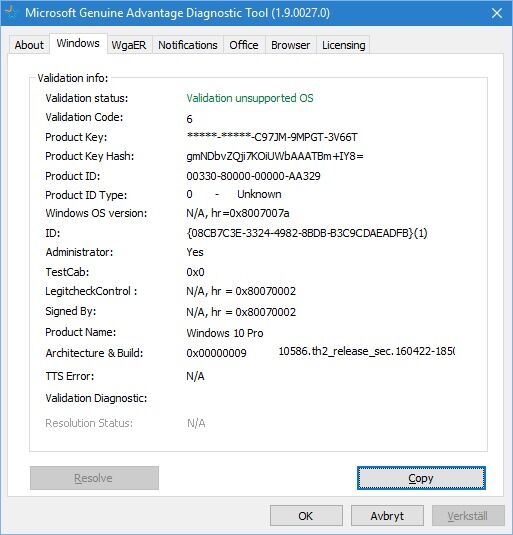
Task: Click the Resolution Status N/A value
Action: pos(196,423)
